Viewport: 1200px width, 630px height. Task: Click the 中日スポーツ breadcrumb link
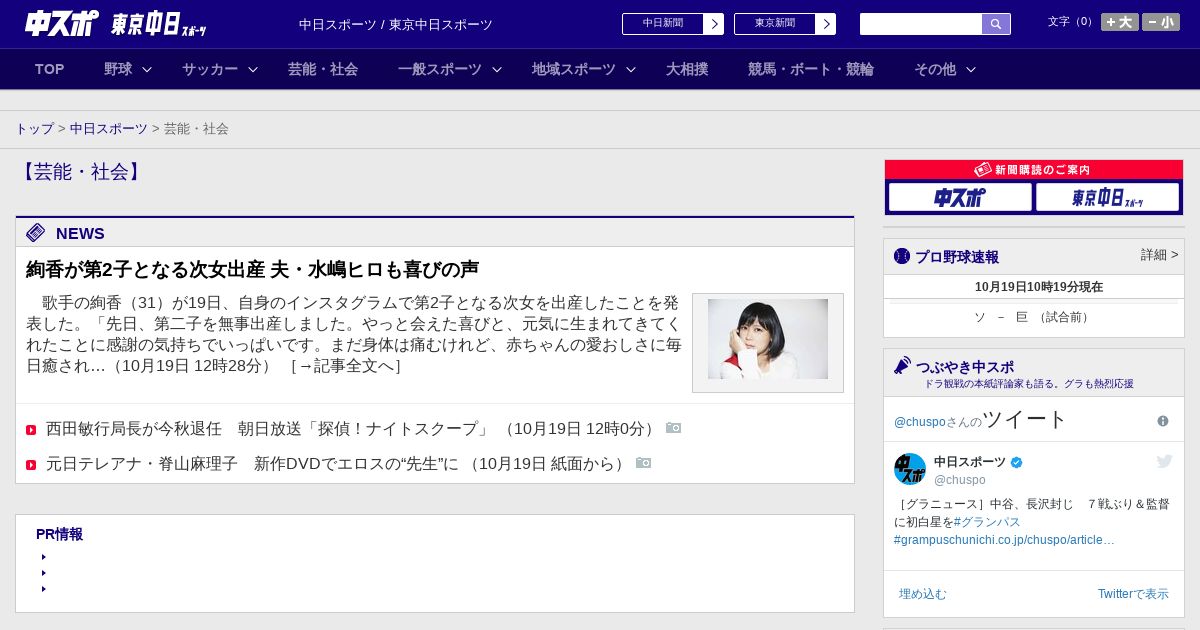[109, 129]
